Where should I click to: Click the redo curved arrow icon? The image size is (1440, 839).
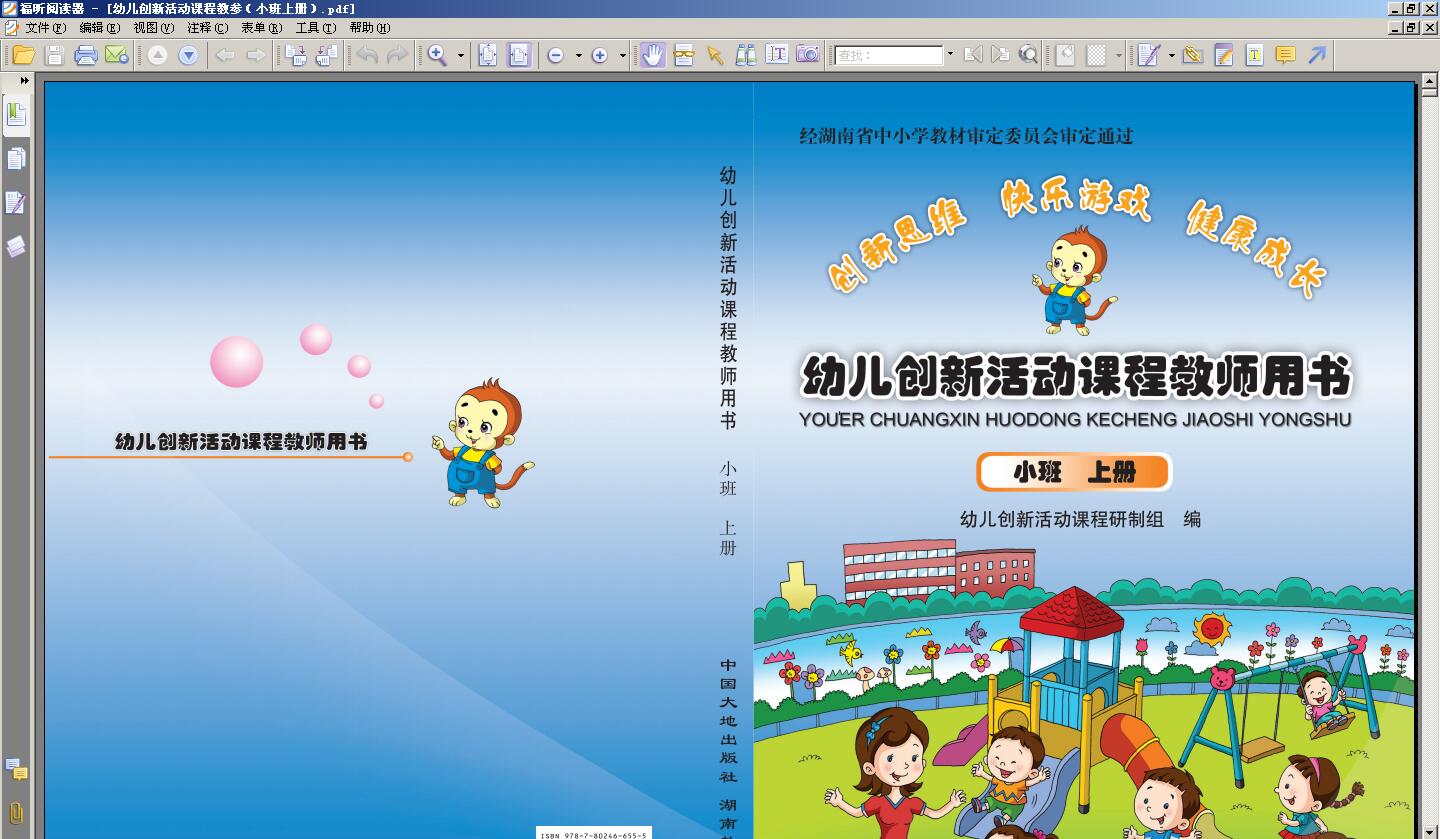tap(397, 55)
